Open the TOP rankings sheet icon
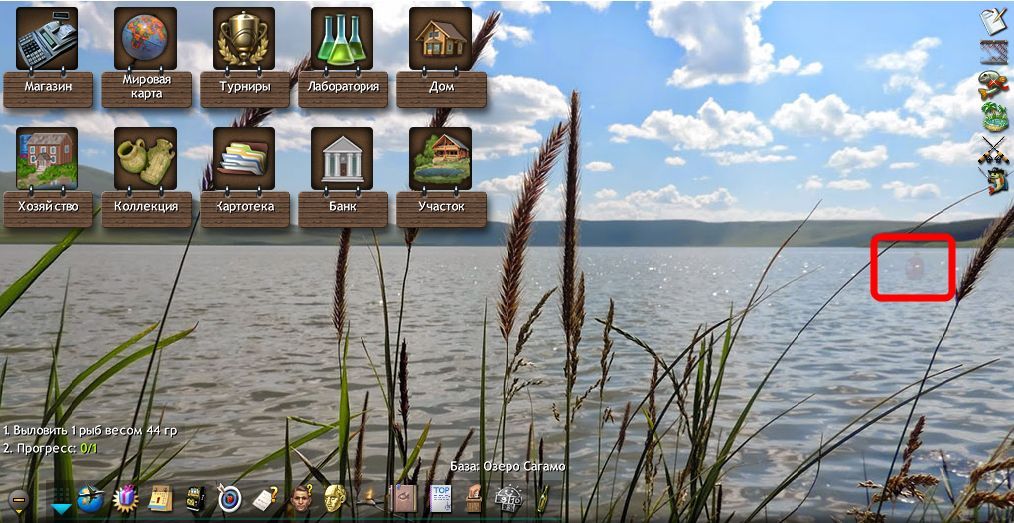 click(441, 498)
